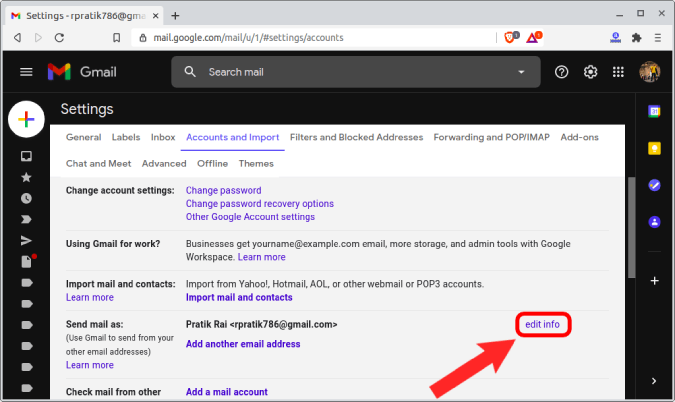The image size is (675, 402).
Task: Open the account profile picture
Action: coord(650,72)
